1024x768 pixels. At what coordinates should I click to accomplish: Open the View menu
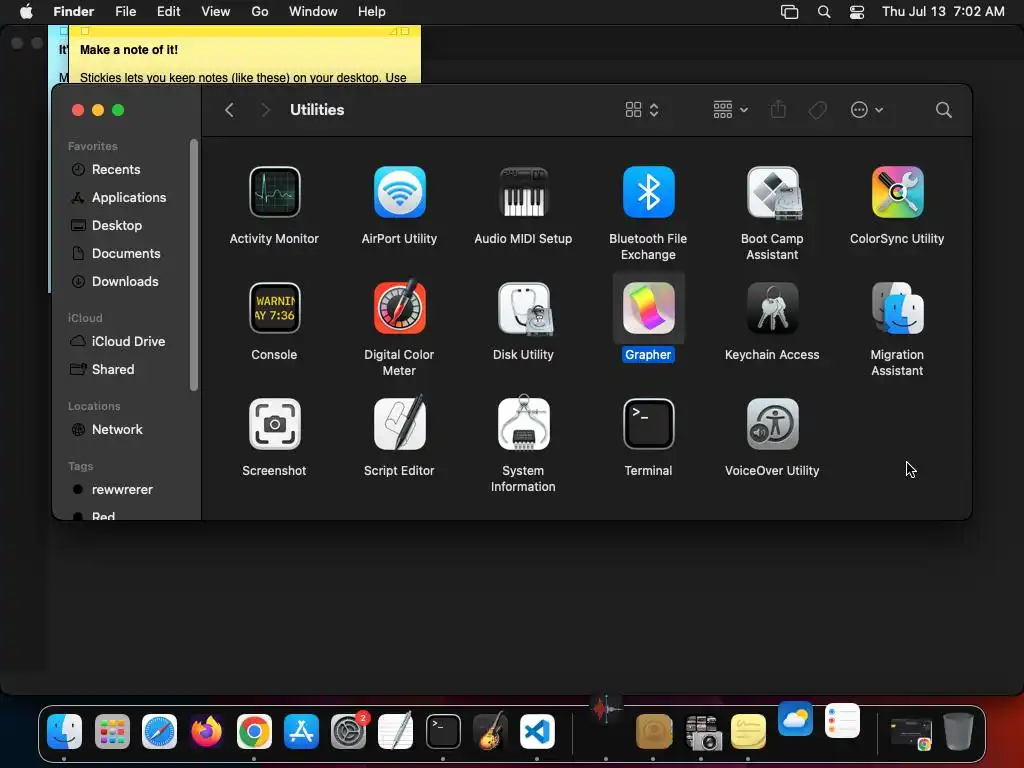tap(216, 12)
